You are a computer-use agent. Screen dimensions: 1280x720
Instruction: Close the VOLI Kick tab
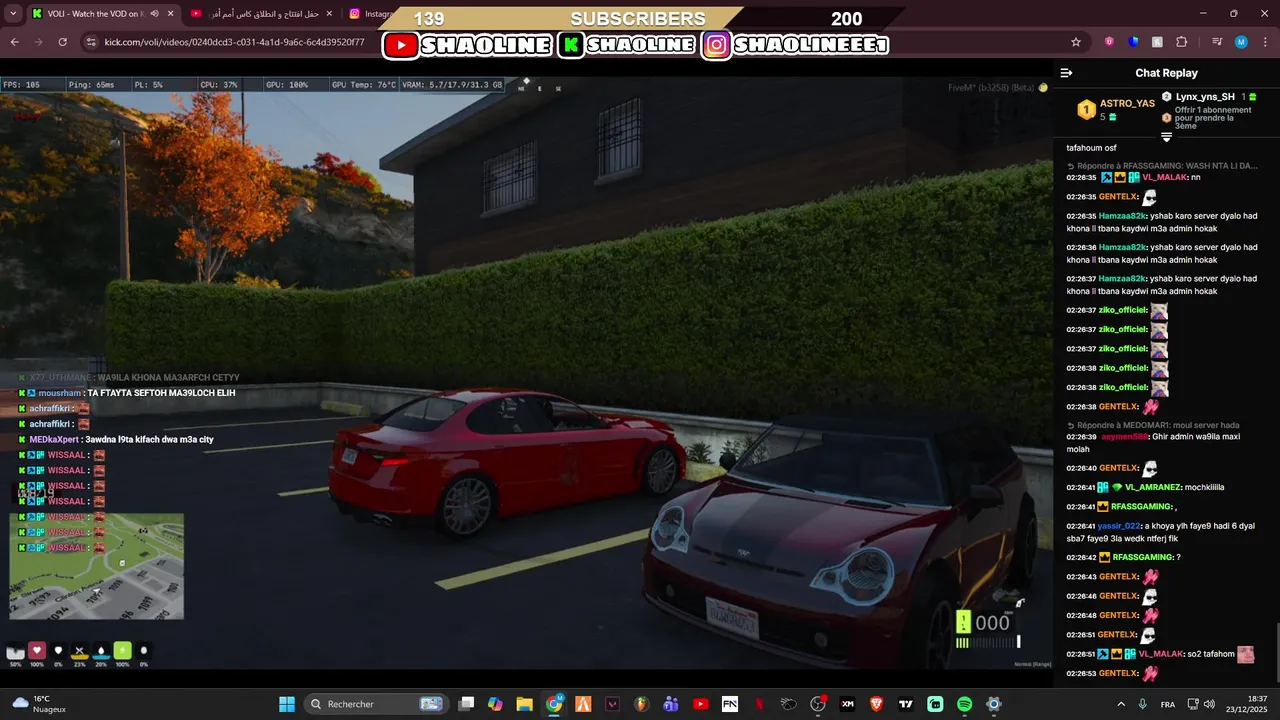pos(170,14)
